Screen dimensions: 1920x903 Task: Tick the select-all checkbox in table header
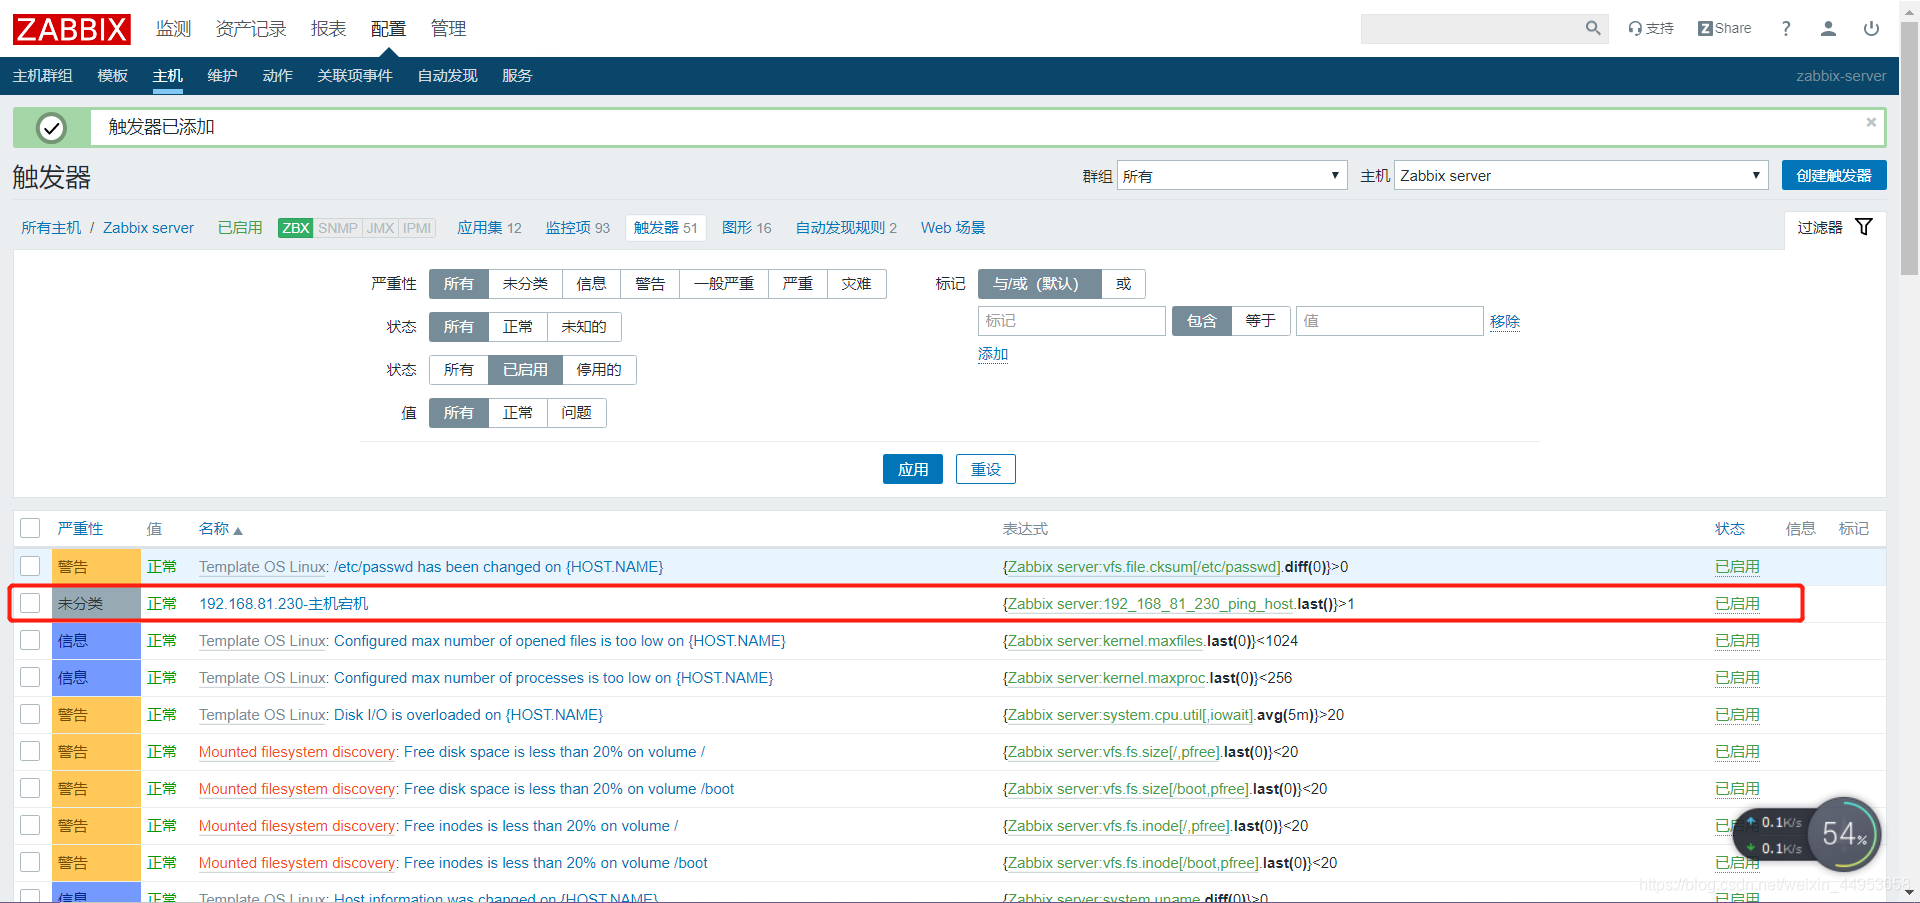(x=30, y=528)
